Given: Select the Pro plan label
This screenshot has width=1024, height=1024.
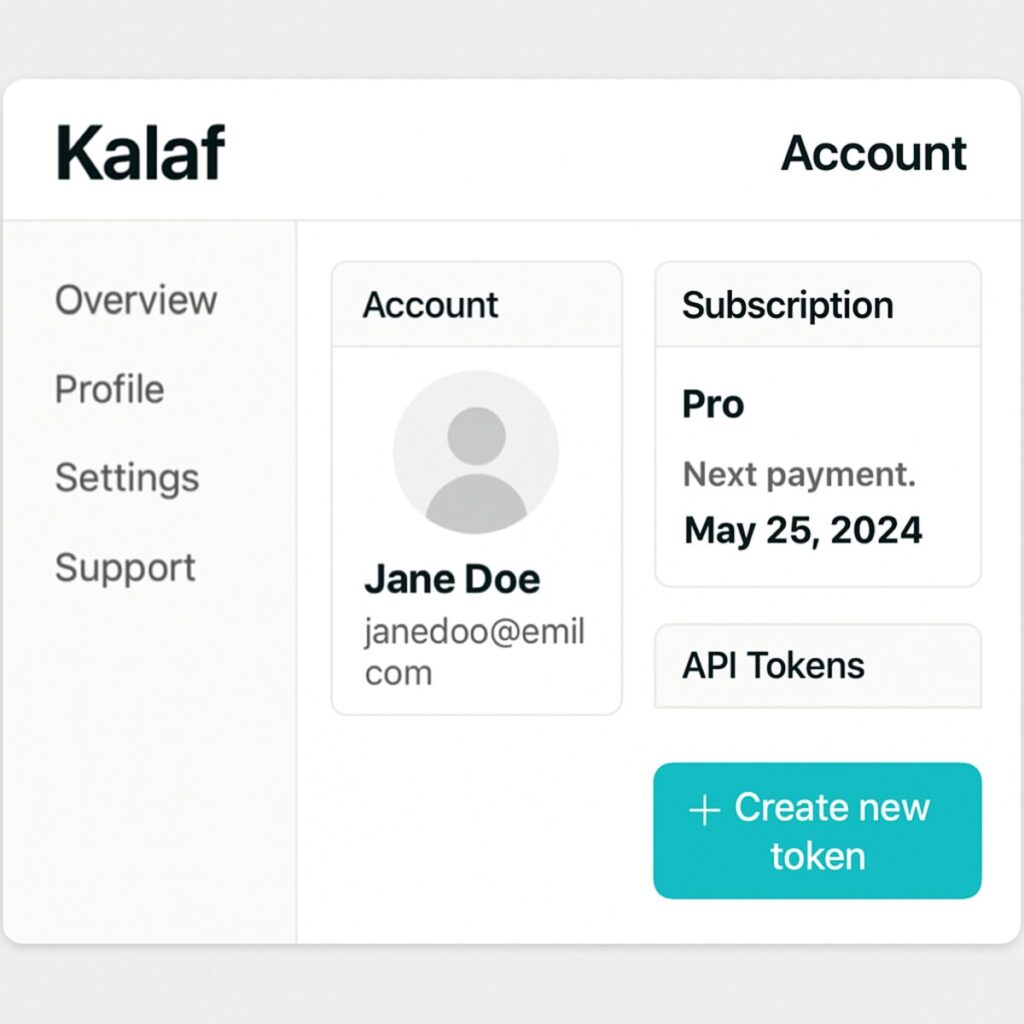Looking at the screenshot, I should (x=712, y=404).
